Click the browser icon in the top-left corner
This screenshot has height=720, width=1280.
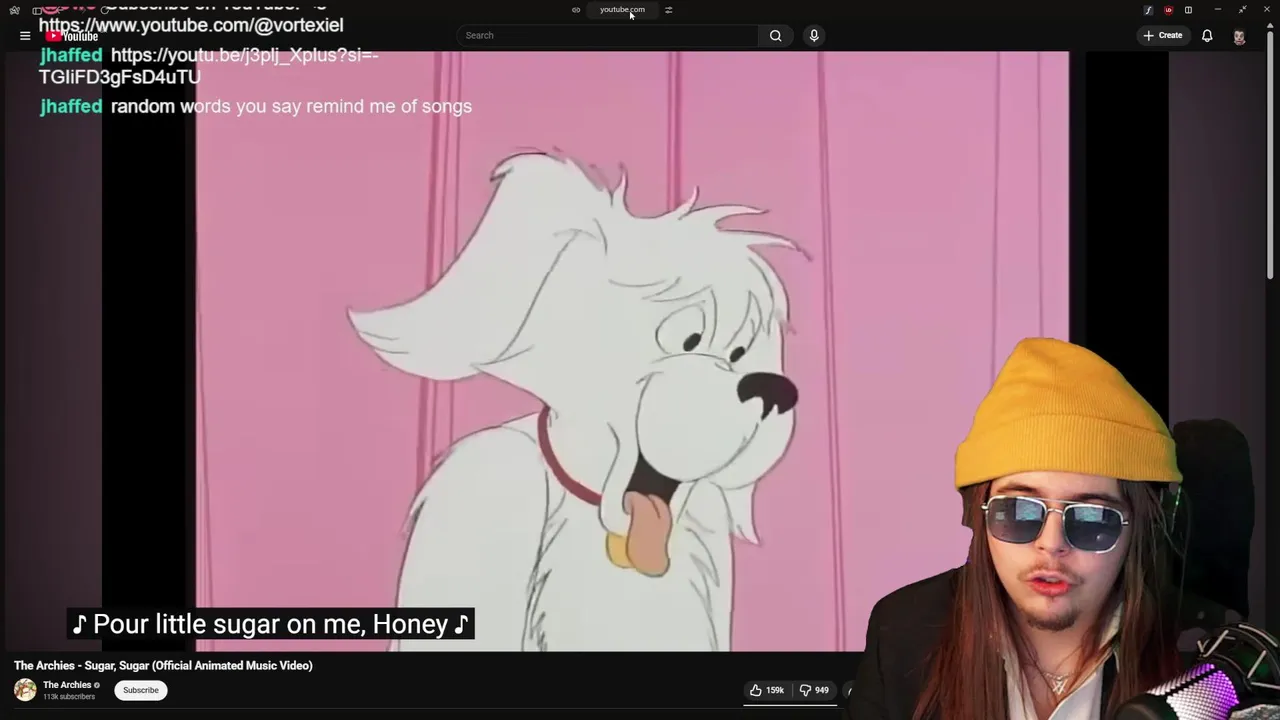(x=14, y=10)
